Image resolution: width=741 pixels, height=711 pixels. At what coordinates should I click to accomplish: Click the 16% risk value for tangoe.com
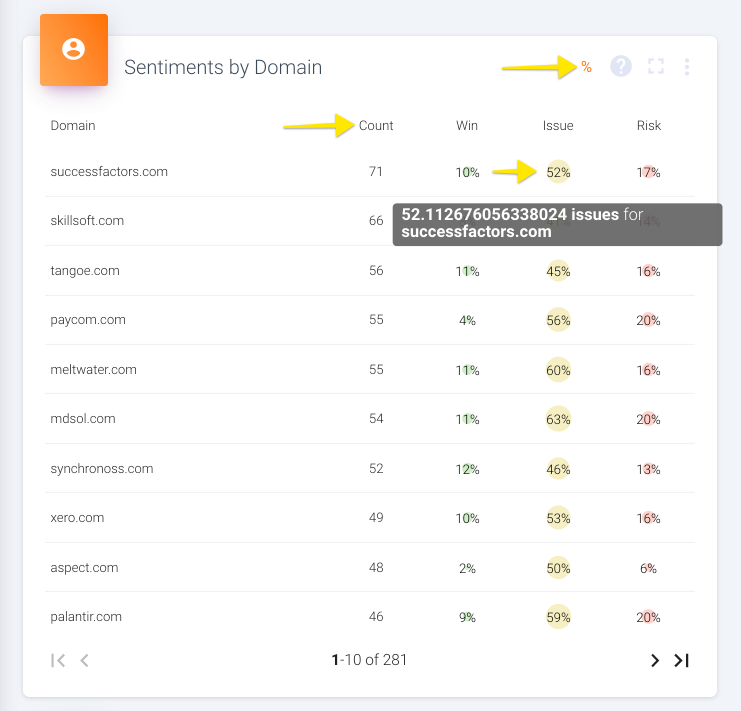click(648, 271)
